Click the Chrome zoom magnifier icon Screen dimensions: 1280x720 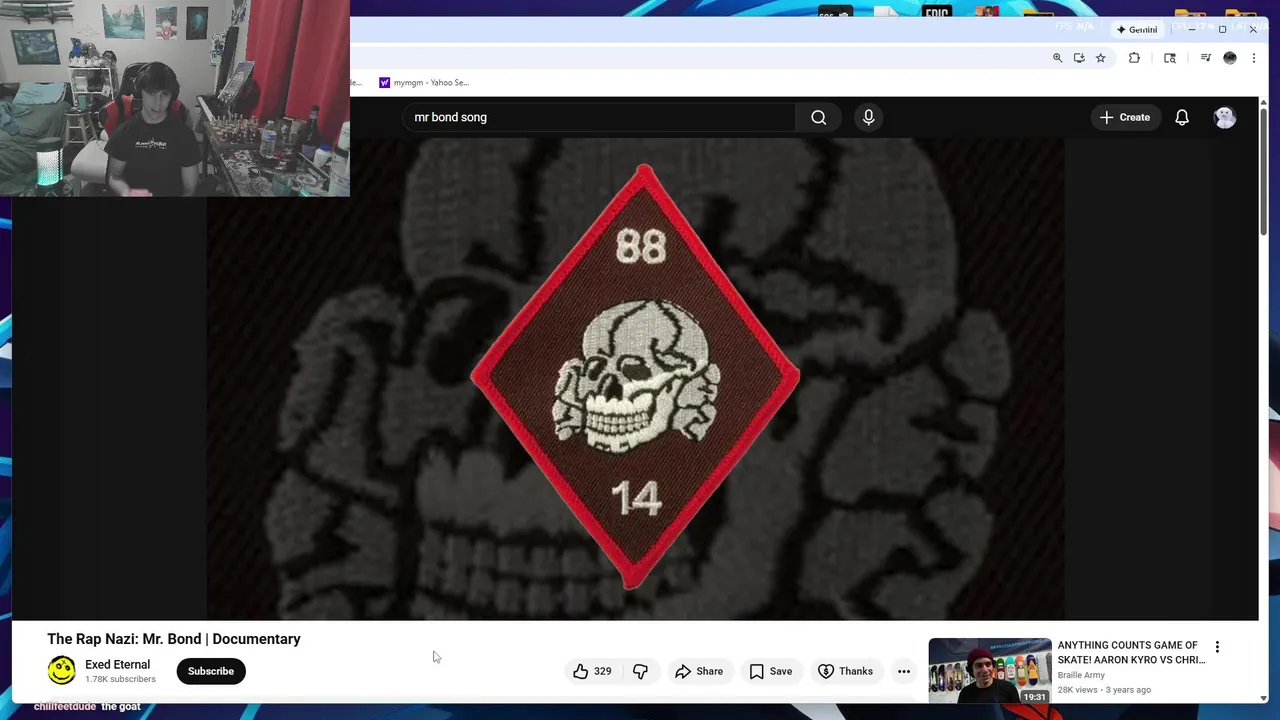point(1057,58)
